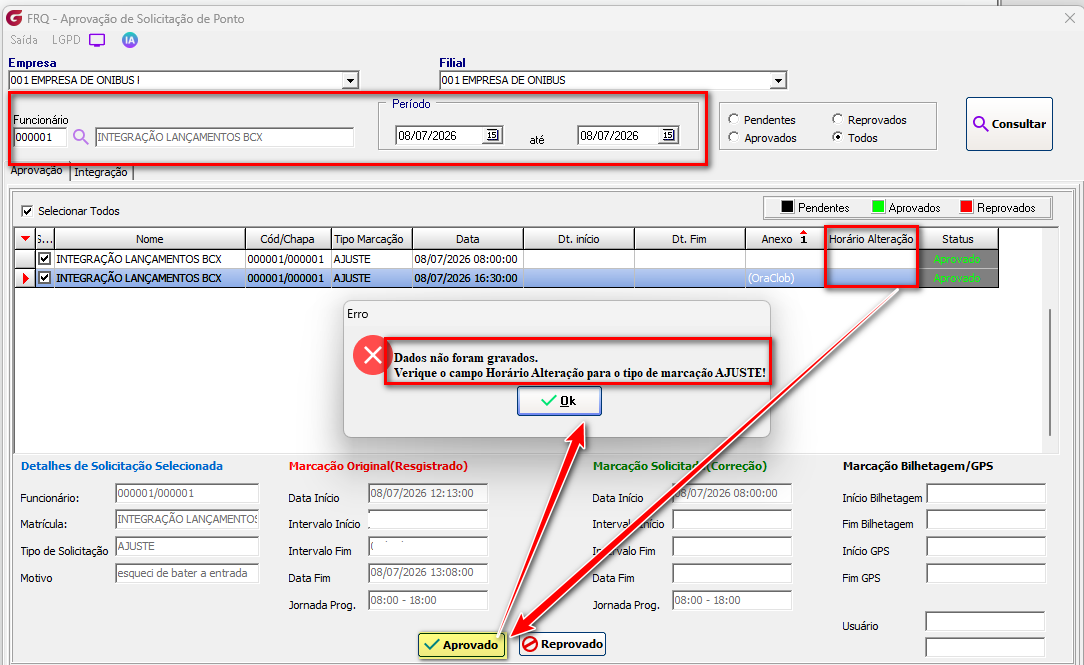Viewport: 1084px width, 665px height.
Task: Click the Fim Bilhetagem field
Action: click(986, 520)
